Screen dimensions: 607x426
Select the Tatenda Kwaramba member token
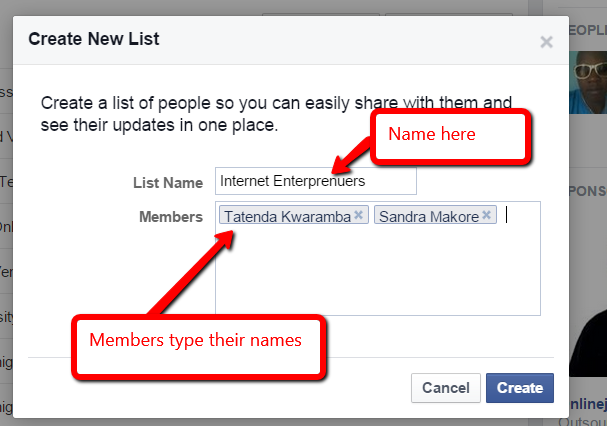288,216
